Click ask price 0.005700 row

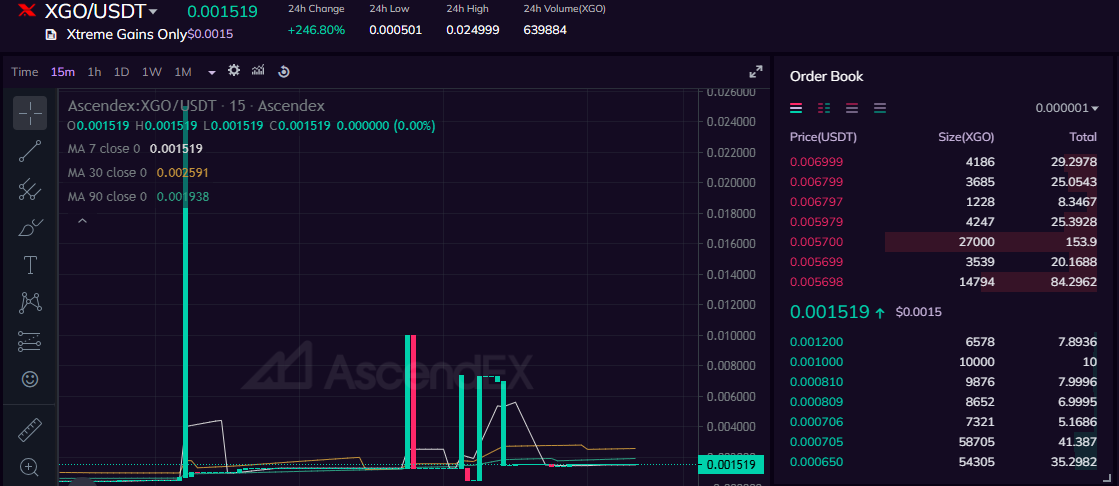tap(943, 242)
